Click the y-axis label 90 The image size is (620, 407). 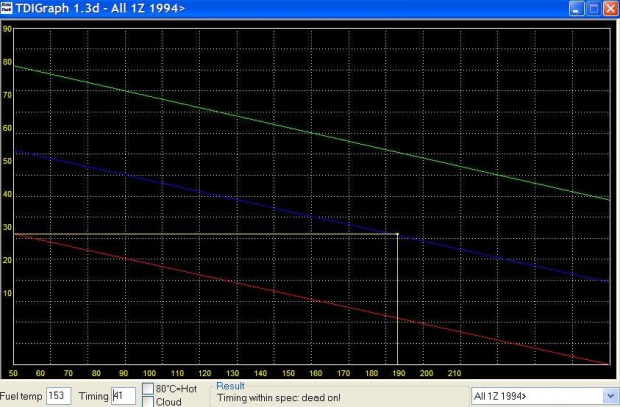click(7, 29)
